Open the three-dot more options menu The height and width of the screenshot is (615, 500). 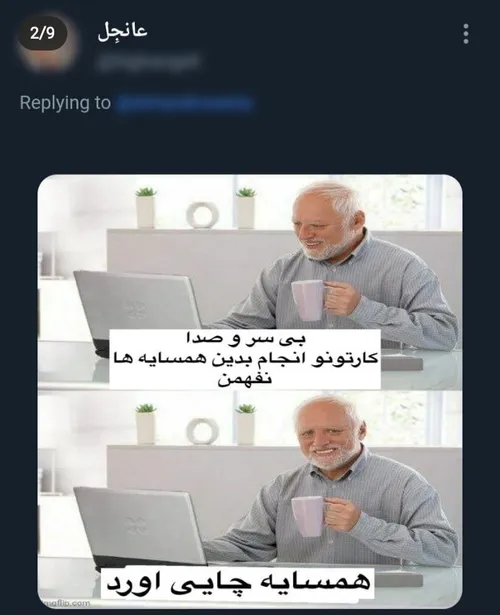[465, 34]
